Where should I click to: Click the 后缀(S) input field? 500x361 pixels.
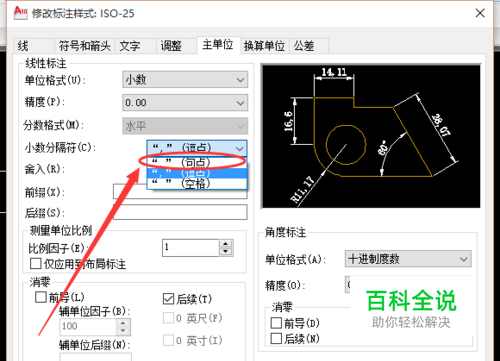coord(180,212)
